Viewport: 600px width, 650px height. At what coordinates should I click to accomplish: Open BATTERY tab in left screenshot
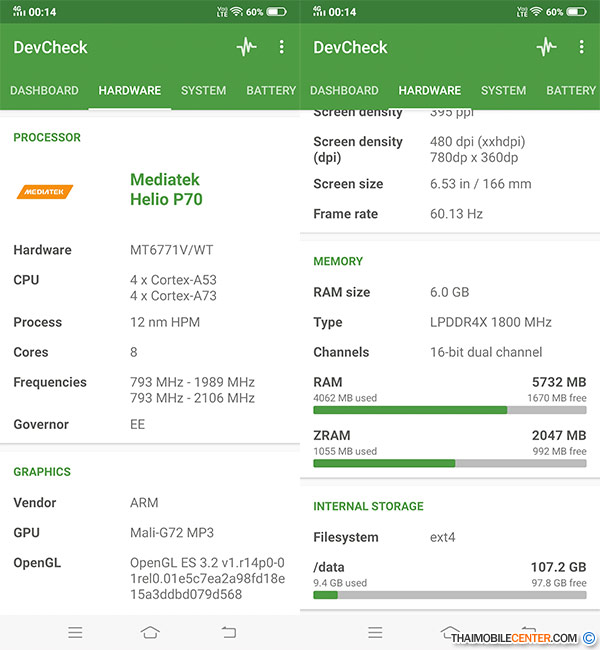tap(271, 90)
